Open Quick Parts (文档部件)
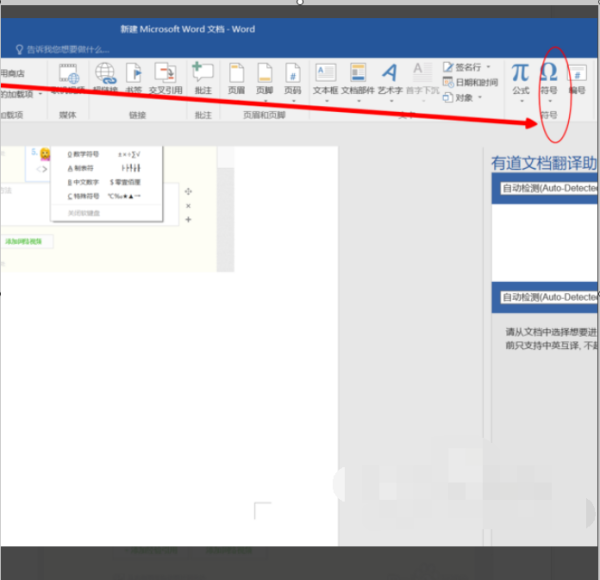This screenshot has width=600, height=580. [358, 80]
